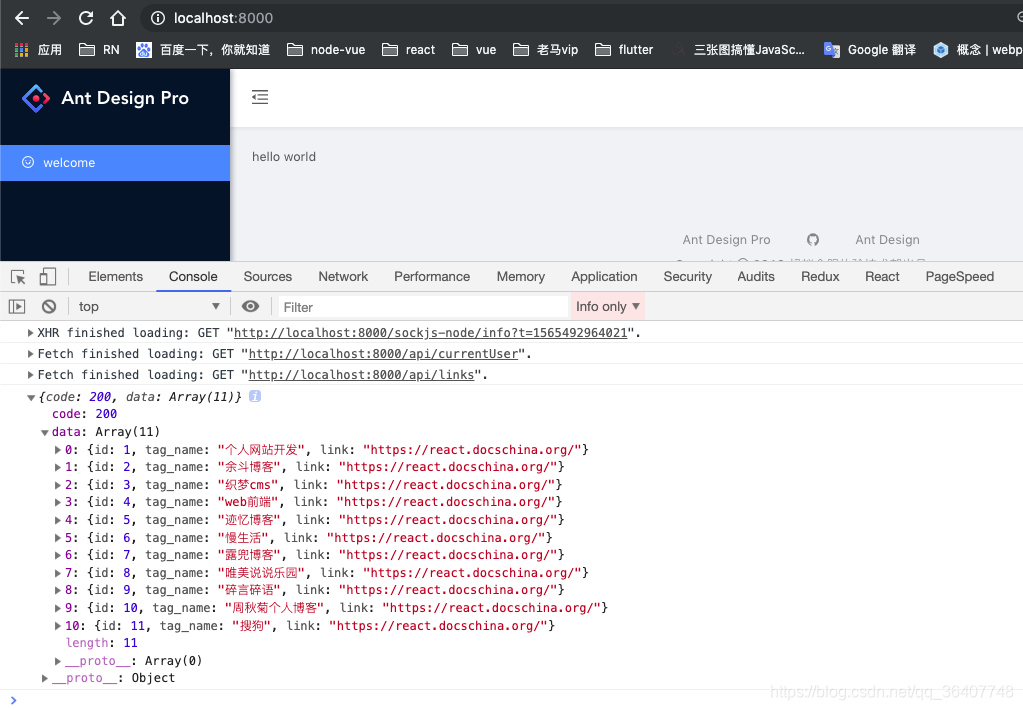Switch to the Application tab
Image resolution: width=1023 pixels, height=710 pixels.
604,277
